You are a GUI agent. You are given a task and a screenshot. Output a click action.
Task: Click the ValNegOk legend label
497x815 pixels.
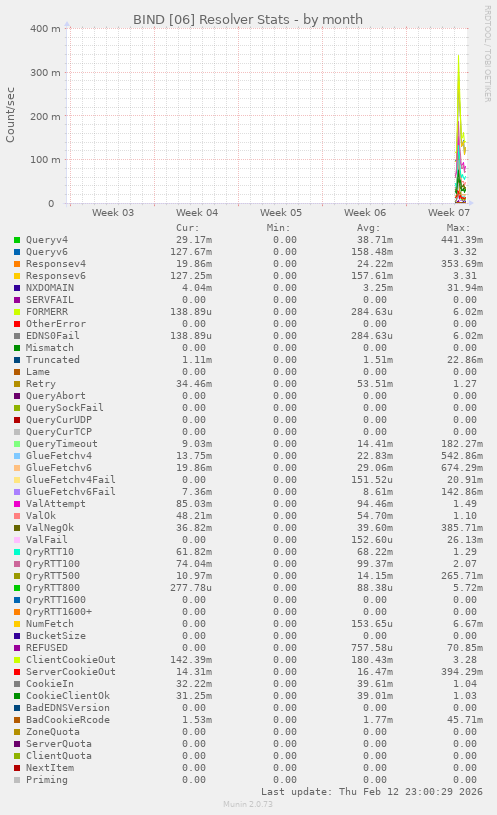click(x=50, y=527)
